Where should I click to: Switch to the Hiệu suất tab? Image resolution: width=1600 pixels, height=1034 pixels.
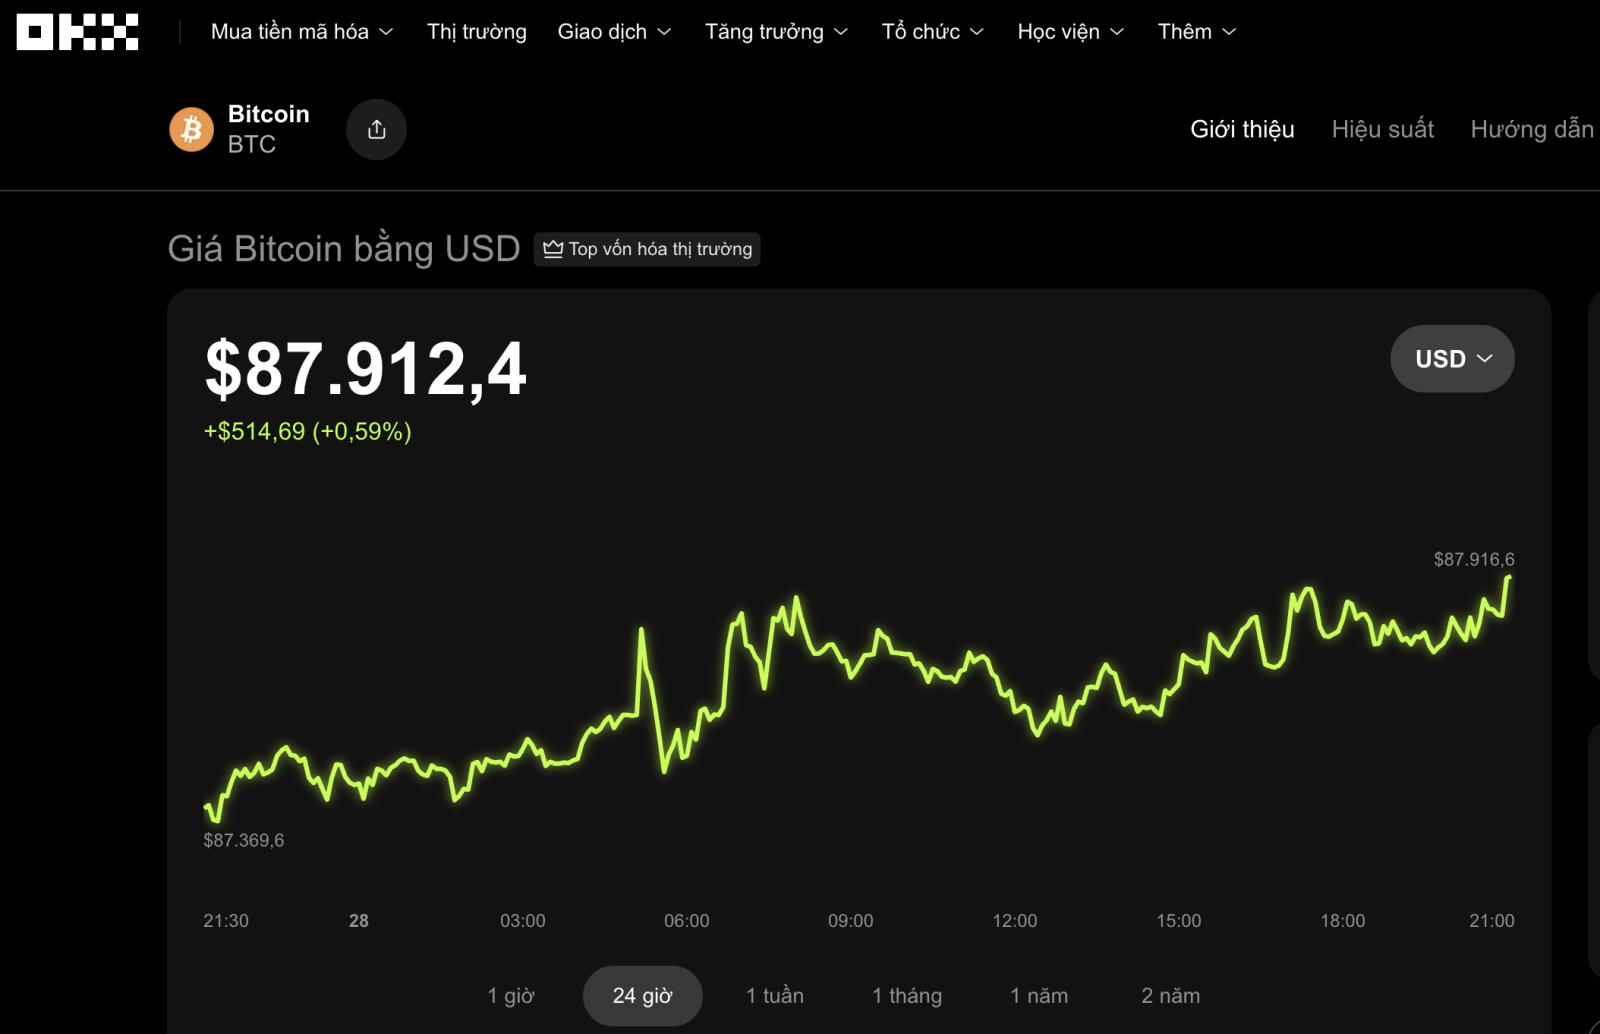(x=1382, y=129)
